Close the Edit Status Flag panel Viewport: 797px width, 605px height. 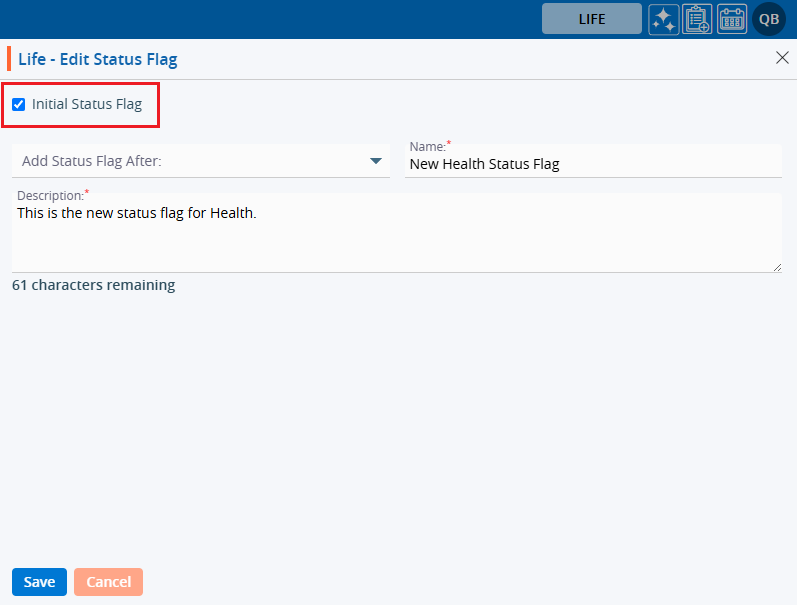pyautogui.click(x=782, y=58)
